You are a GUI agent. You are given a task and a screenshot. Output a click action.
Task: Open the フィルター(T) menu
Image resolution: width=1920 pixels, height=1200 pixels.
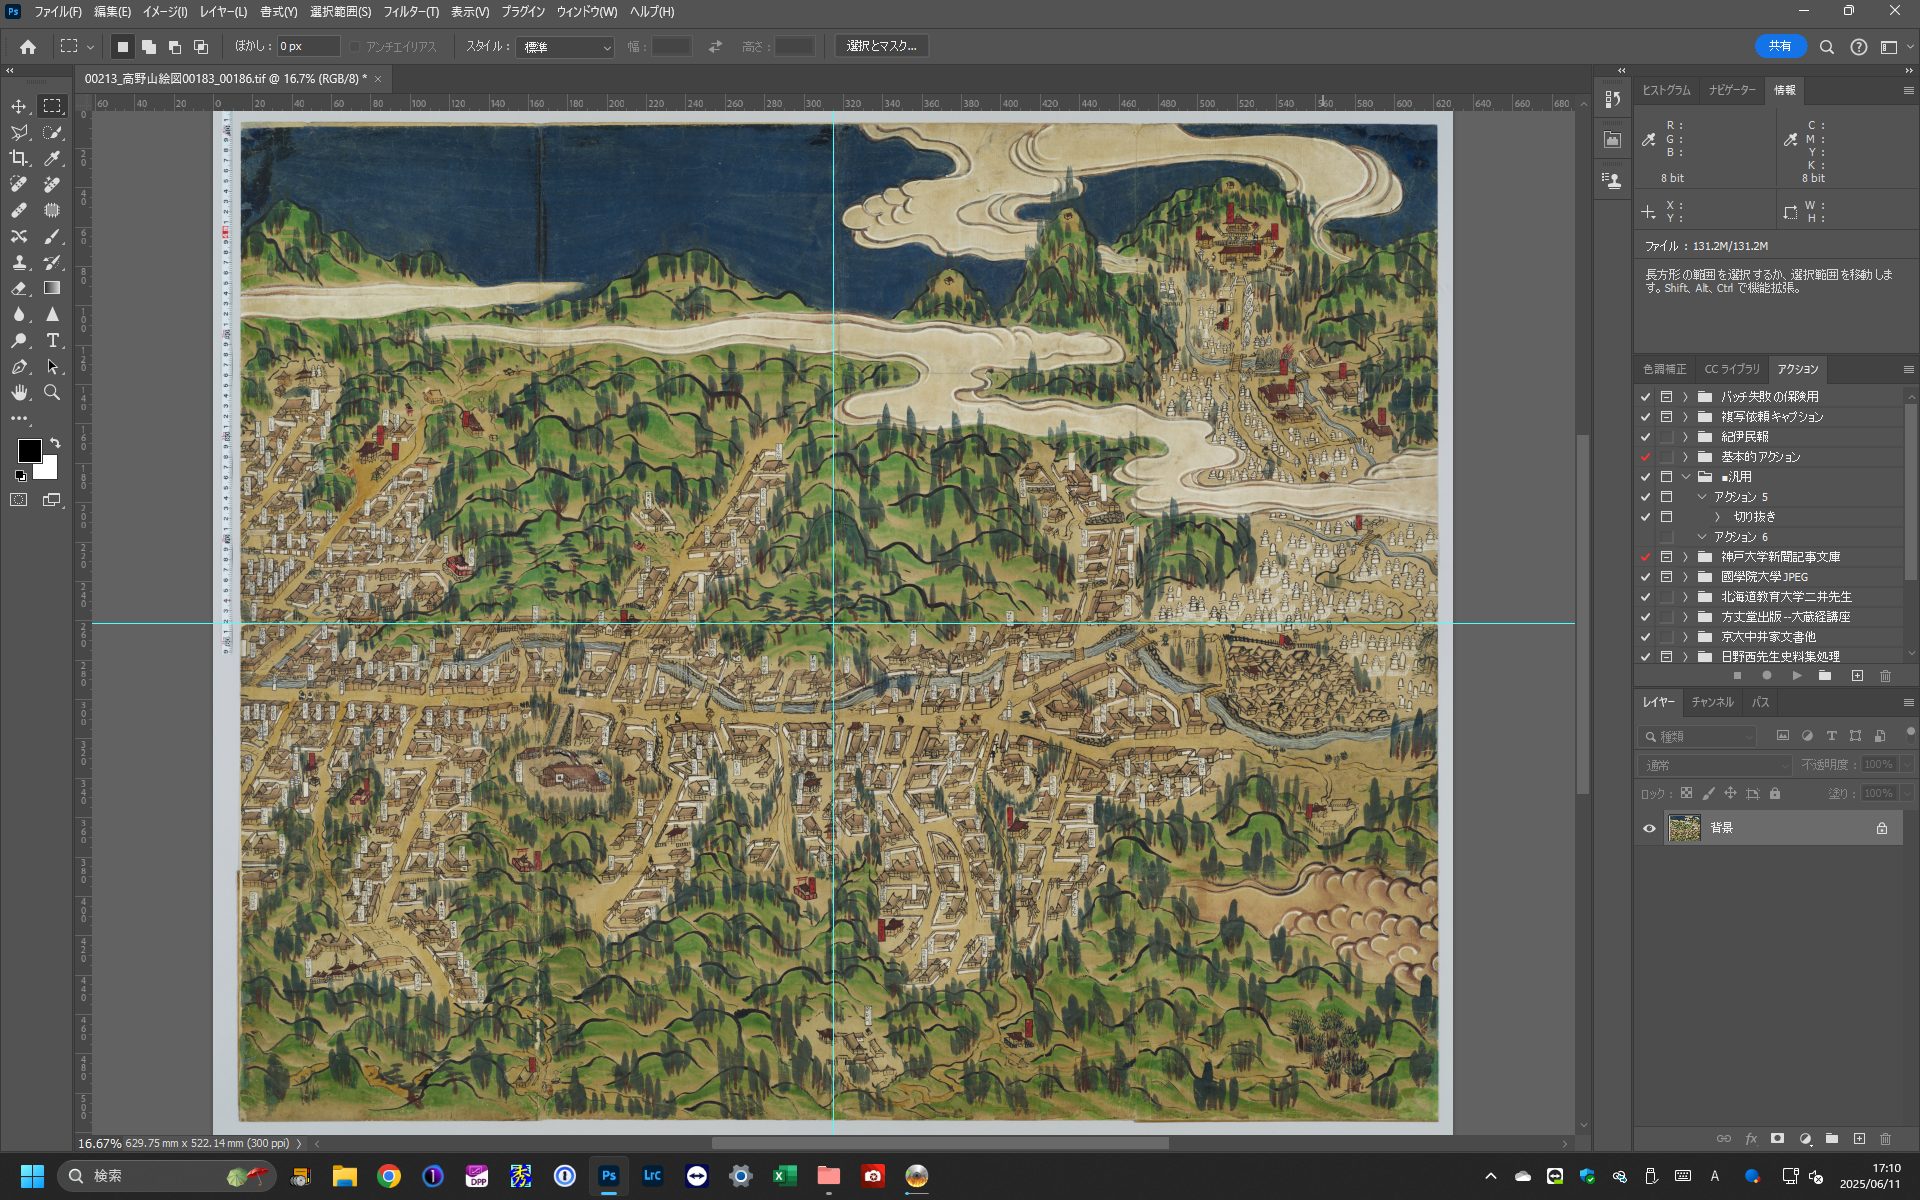click(411, 12)
